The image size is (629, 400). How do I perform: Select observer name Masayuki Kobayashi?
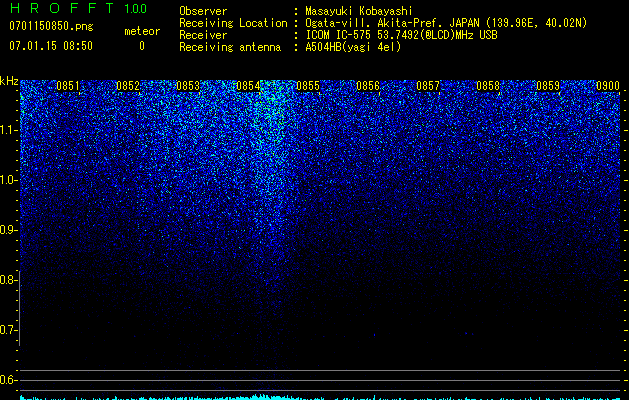(x=359, y=11)
